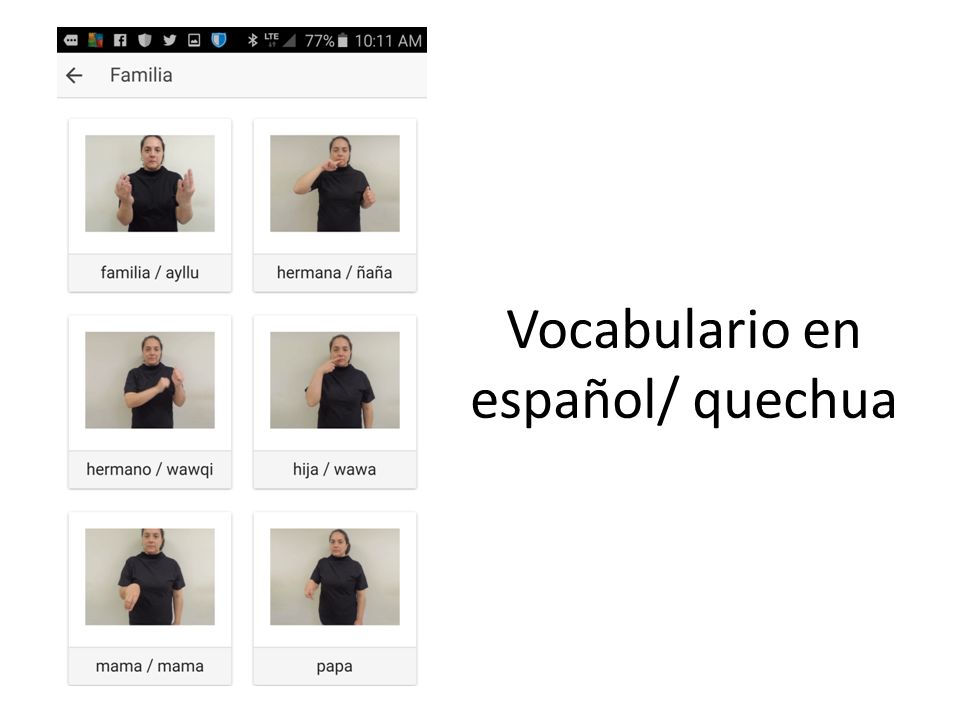Open the hermano / wawqi sign thumbnail
Image resolution: width=960 pixels, height=720 pixels.
[150, 380]
